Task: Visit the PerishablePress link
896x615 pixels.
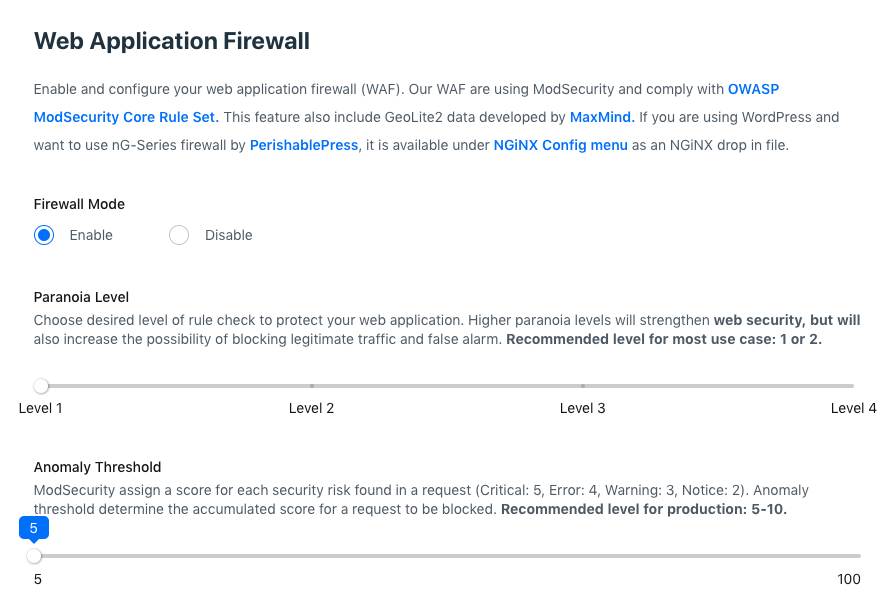Action: click(304, 145)
